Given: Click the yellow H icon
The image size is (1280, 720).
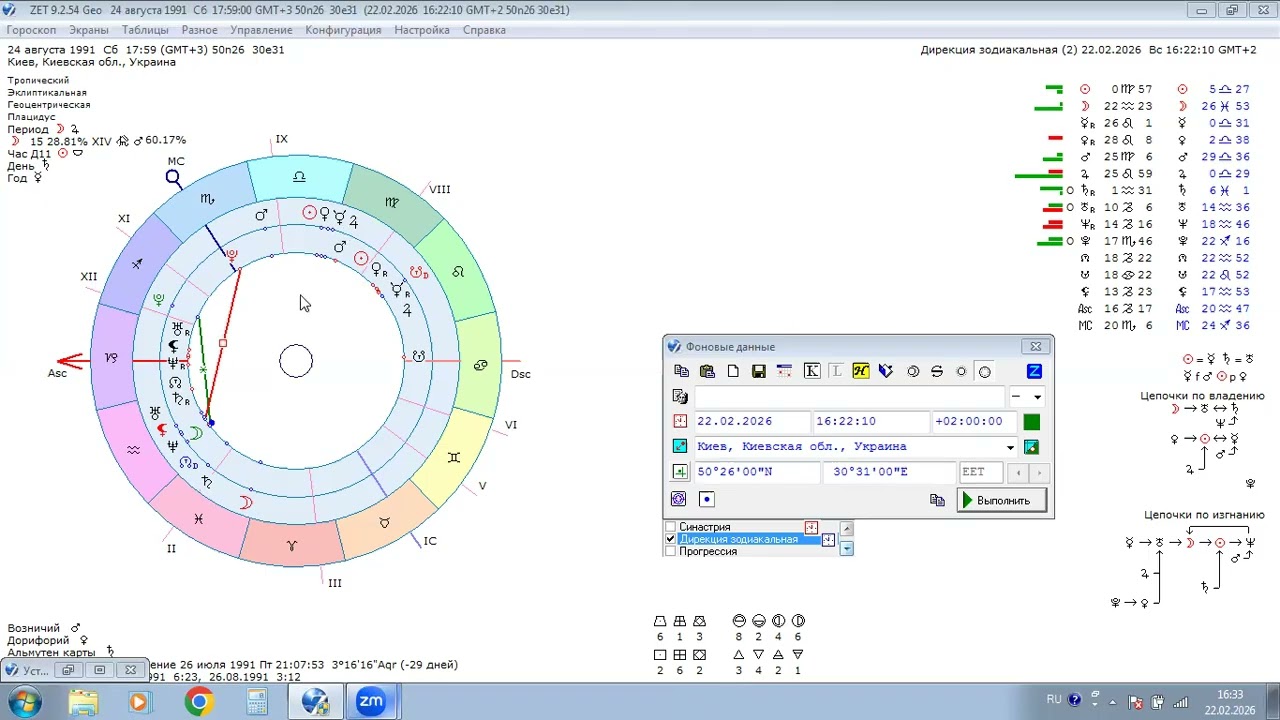Looking at the screenshot, I should click(860, 371).
